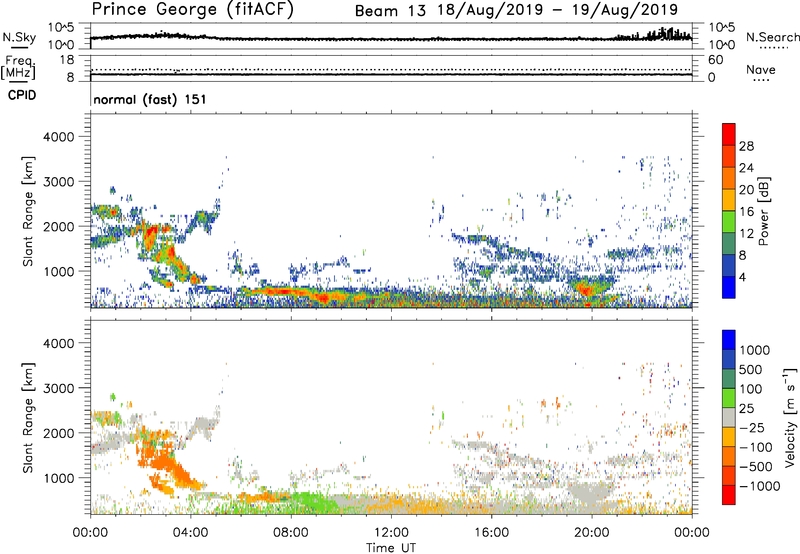This screenshot has height=554, width=800.
Task: Click the Beam 13 date range header
Action: point(516,10)
